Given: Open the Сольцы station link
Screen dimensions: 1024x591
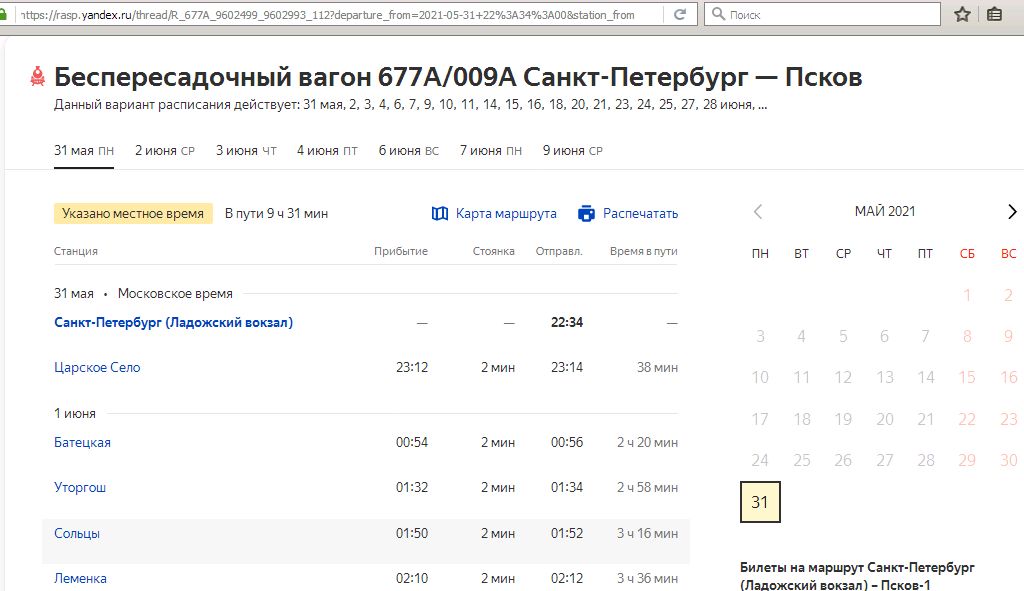Looking at the screenshot, I should point(77,533).
